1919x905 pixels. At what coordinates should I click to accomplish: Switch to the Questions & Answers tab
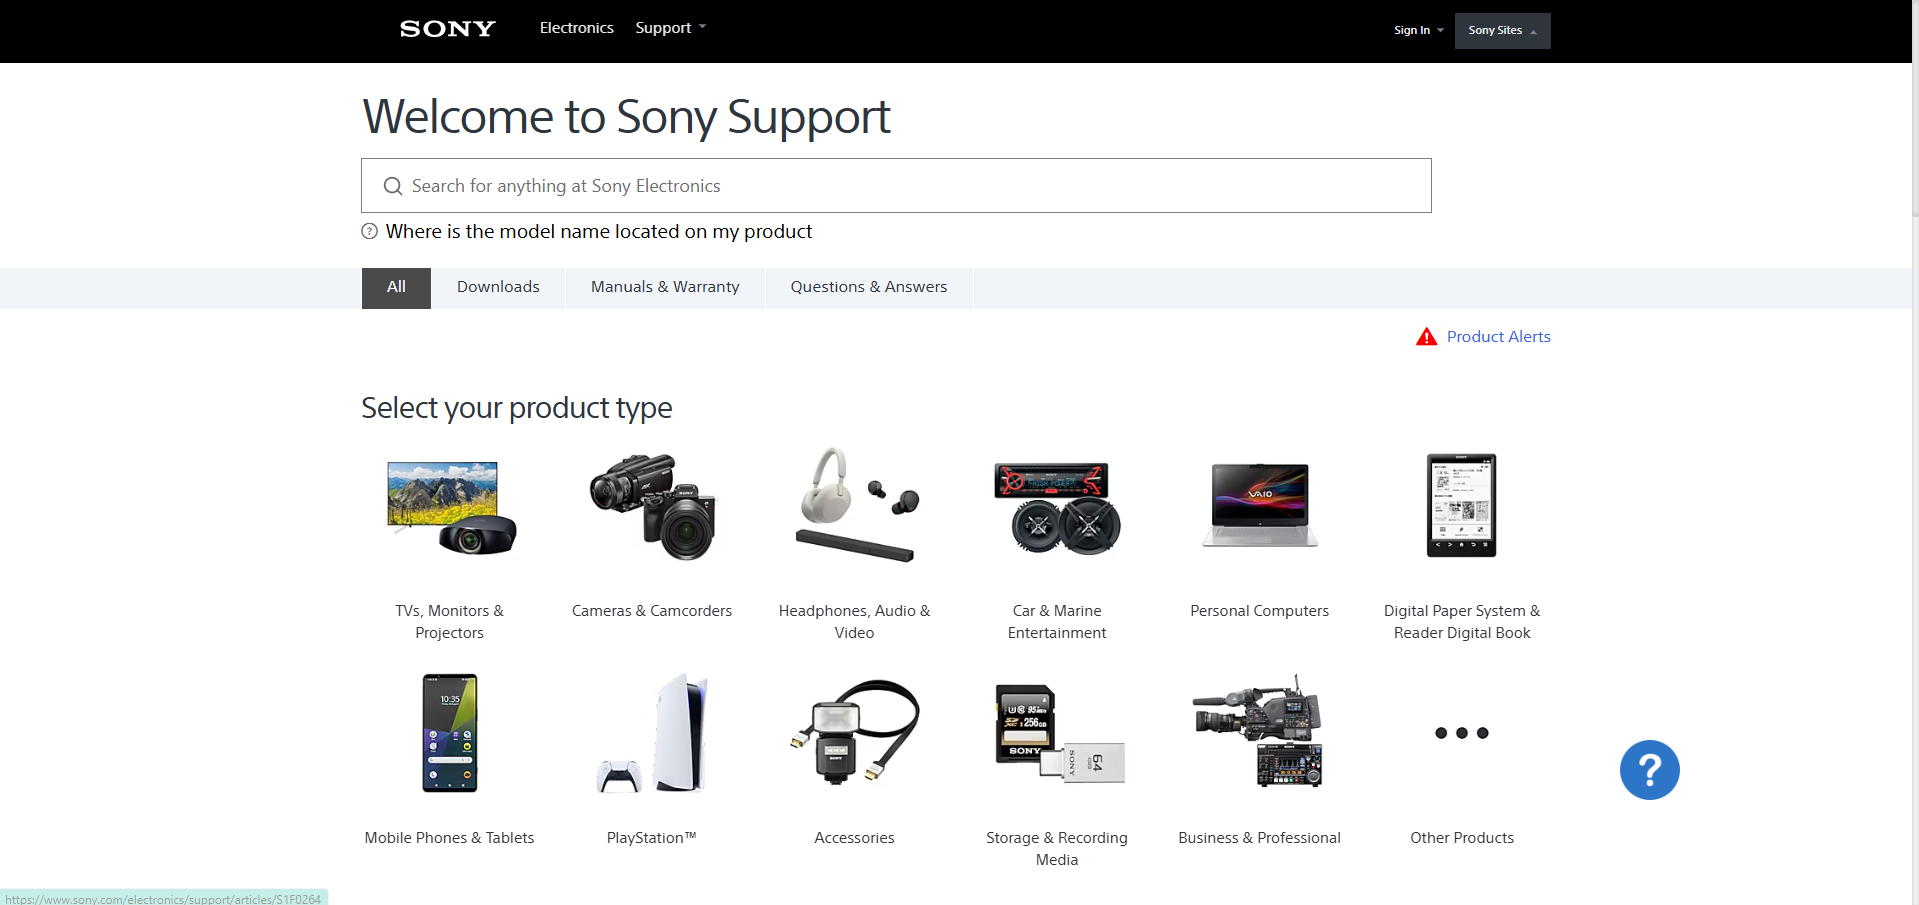pos(869,288)
